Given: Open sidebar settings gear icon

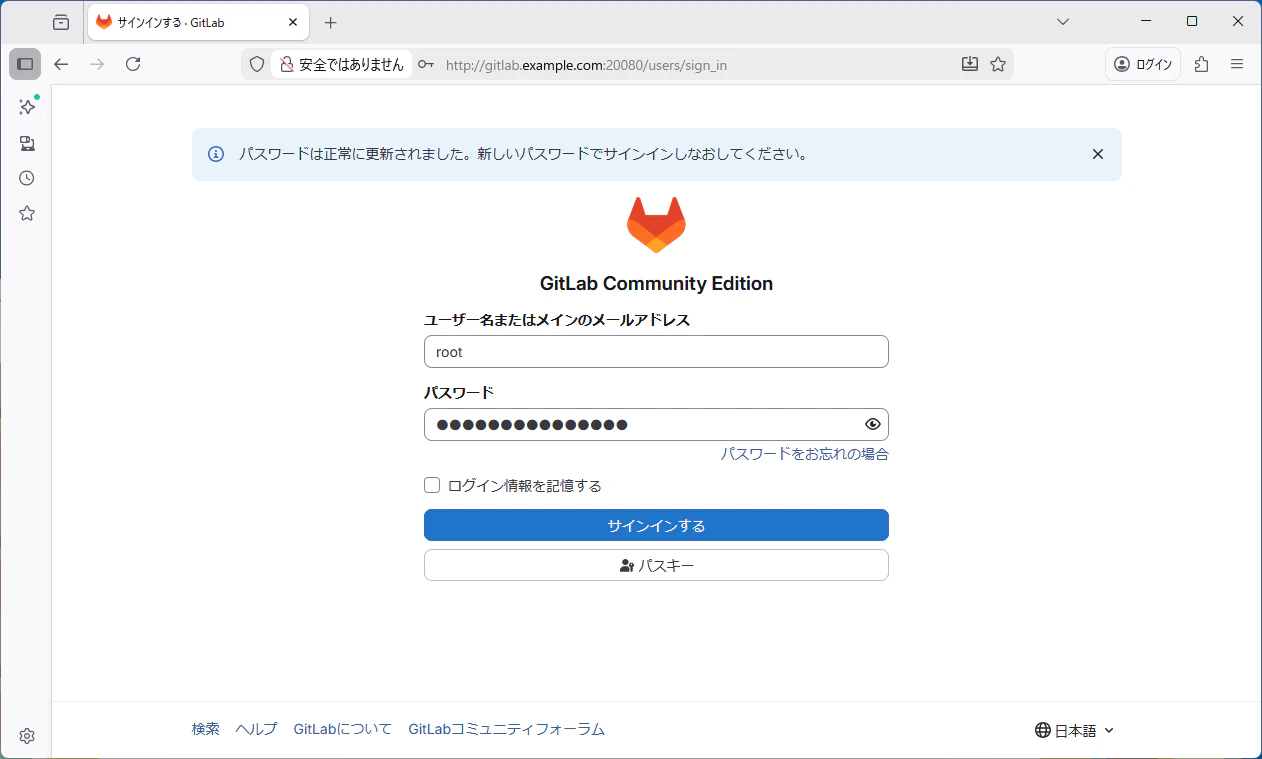Looking at the screenshot, I should [27, 736].
